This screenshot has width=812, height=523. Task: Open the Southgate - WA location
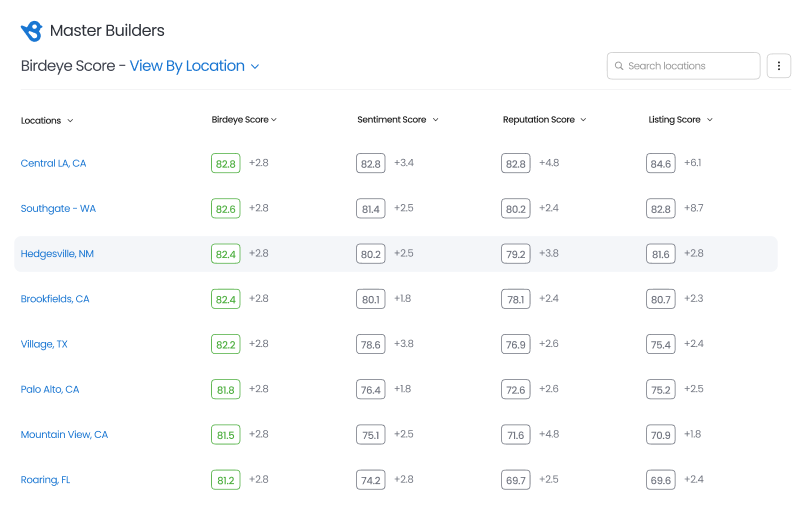point(58,208)
